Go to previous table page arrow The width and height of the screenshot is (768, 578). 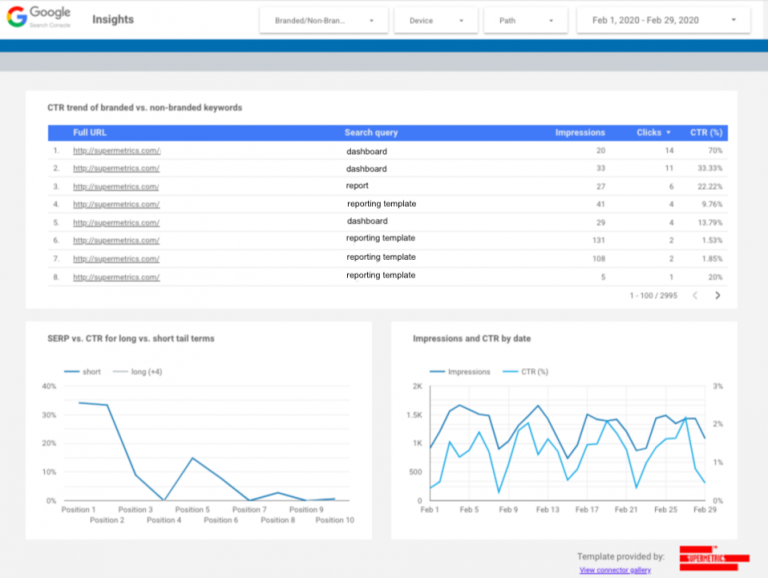click(x=695, y=296)
